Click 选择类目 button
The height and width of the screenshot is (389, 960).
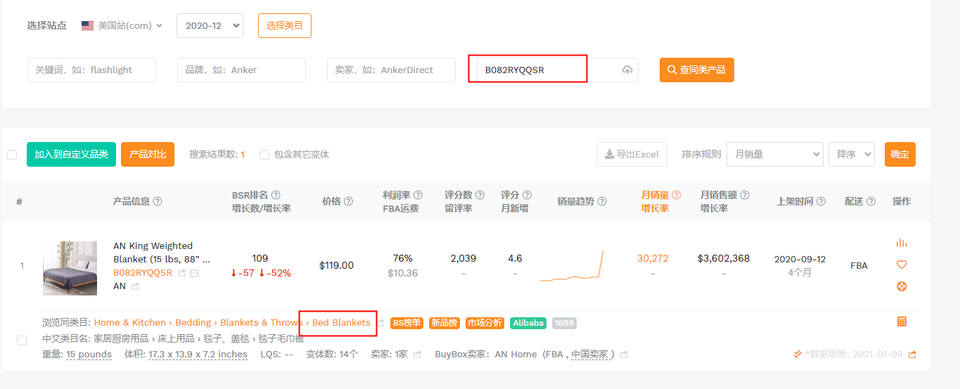pyautogui.click(x=285, y=26)
